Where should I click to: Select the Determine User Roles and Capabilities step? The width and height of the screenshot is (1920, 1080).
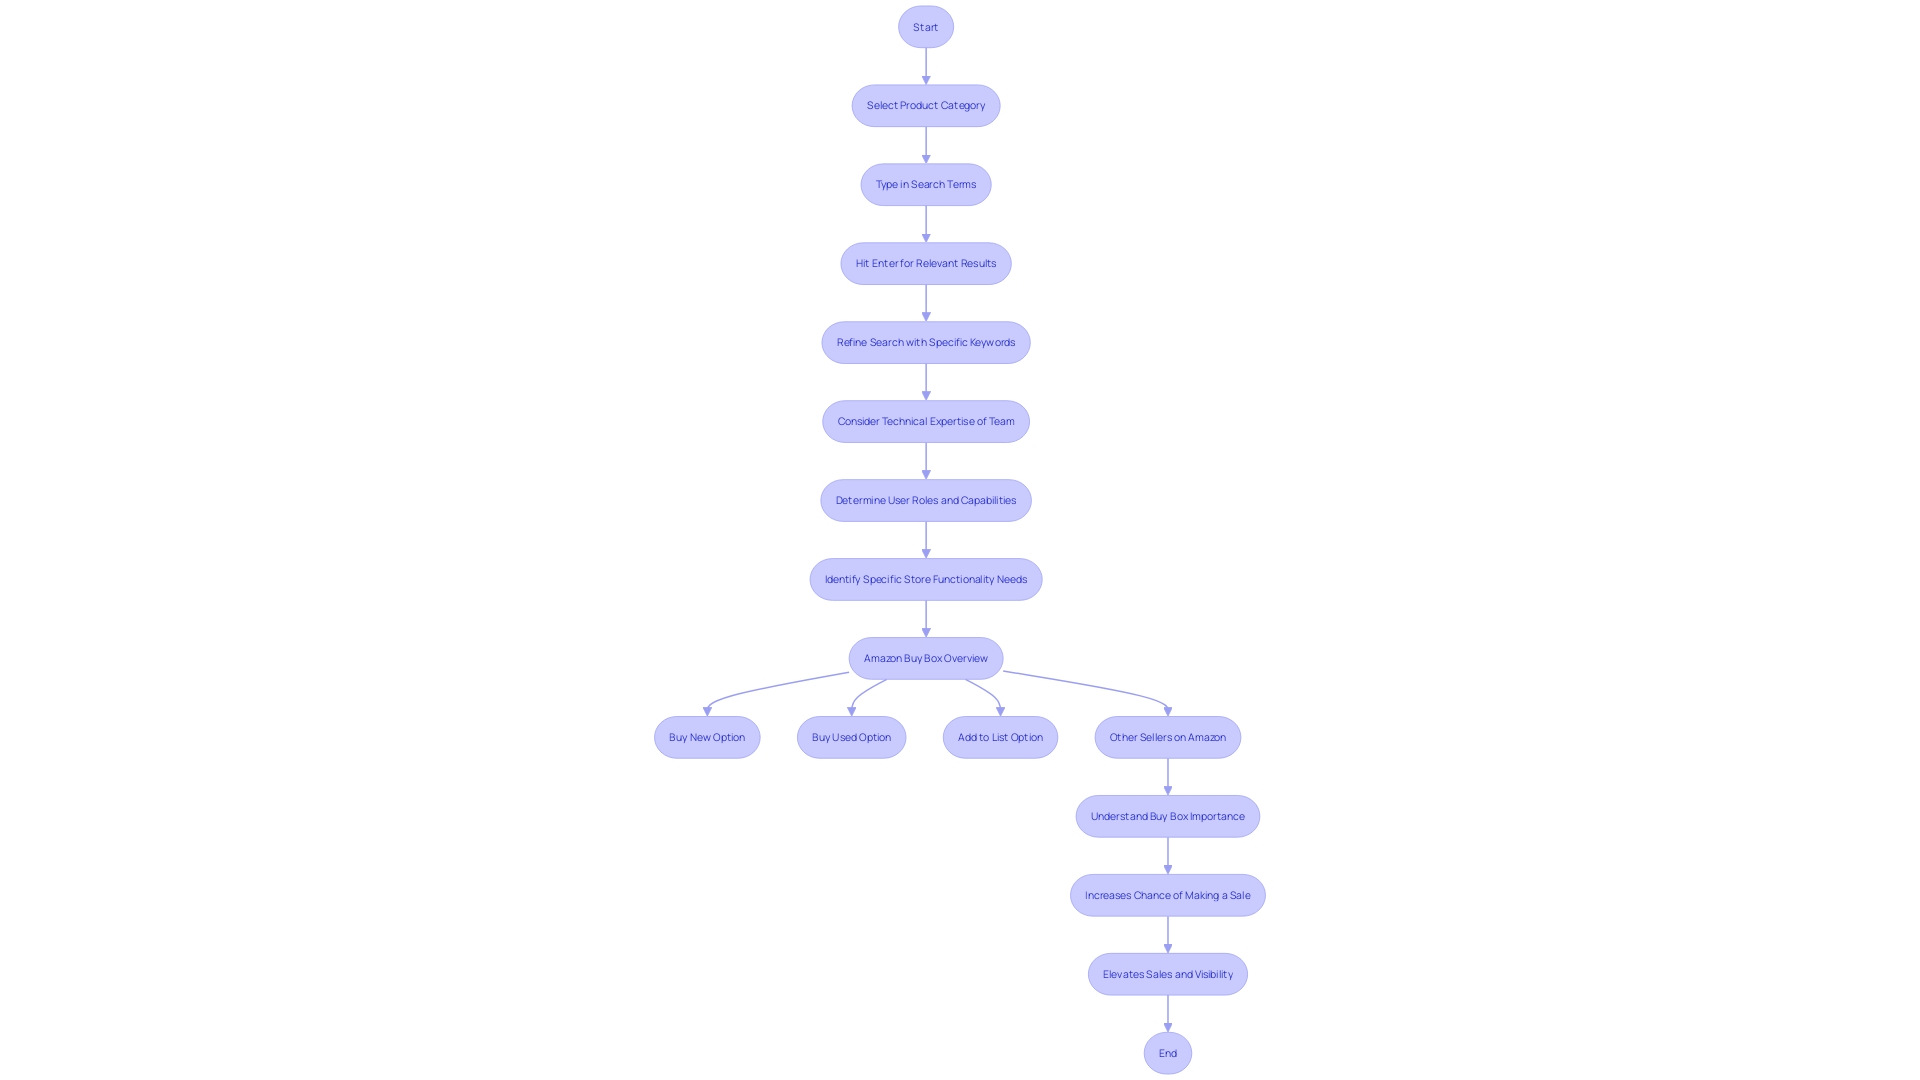[926, 500]
